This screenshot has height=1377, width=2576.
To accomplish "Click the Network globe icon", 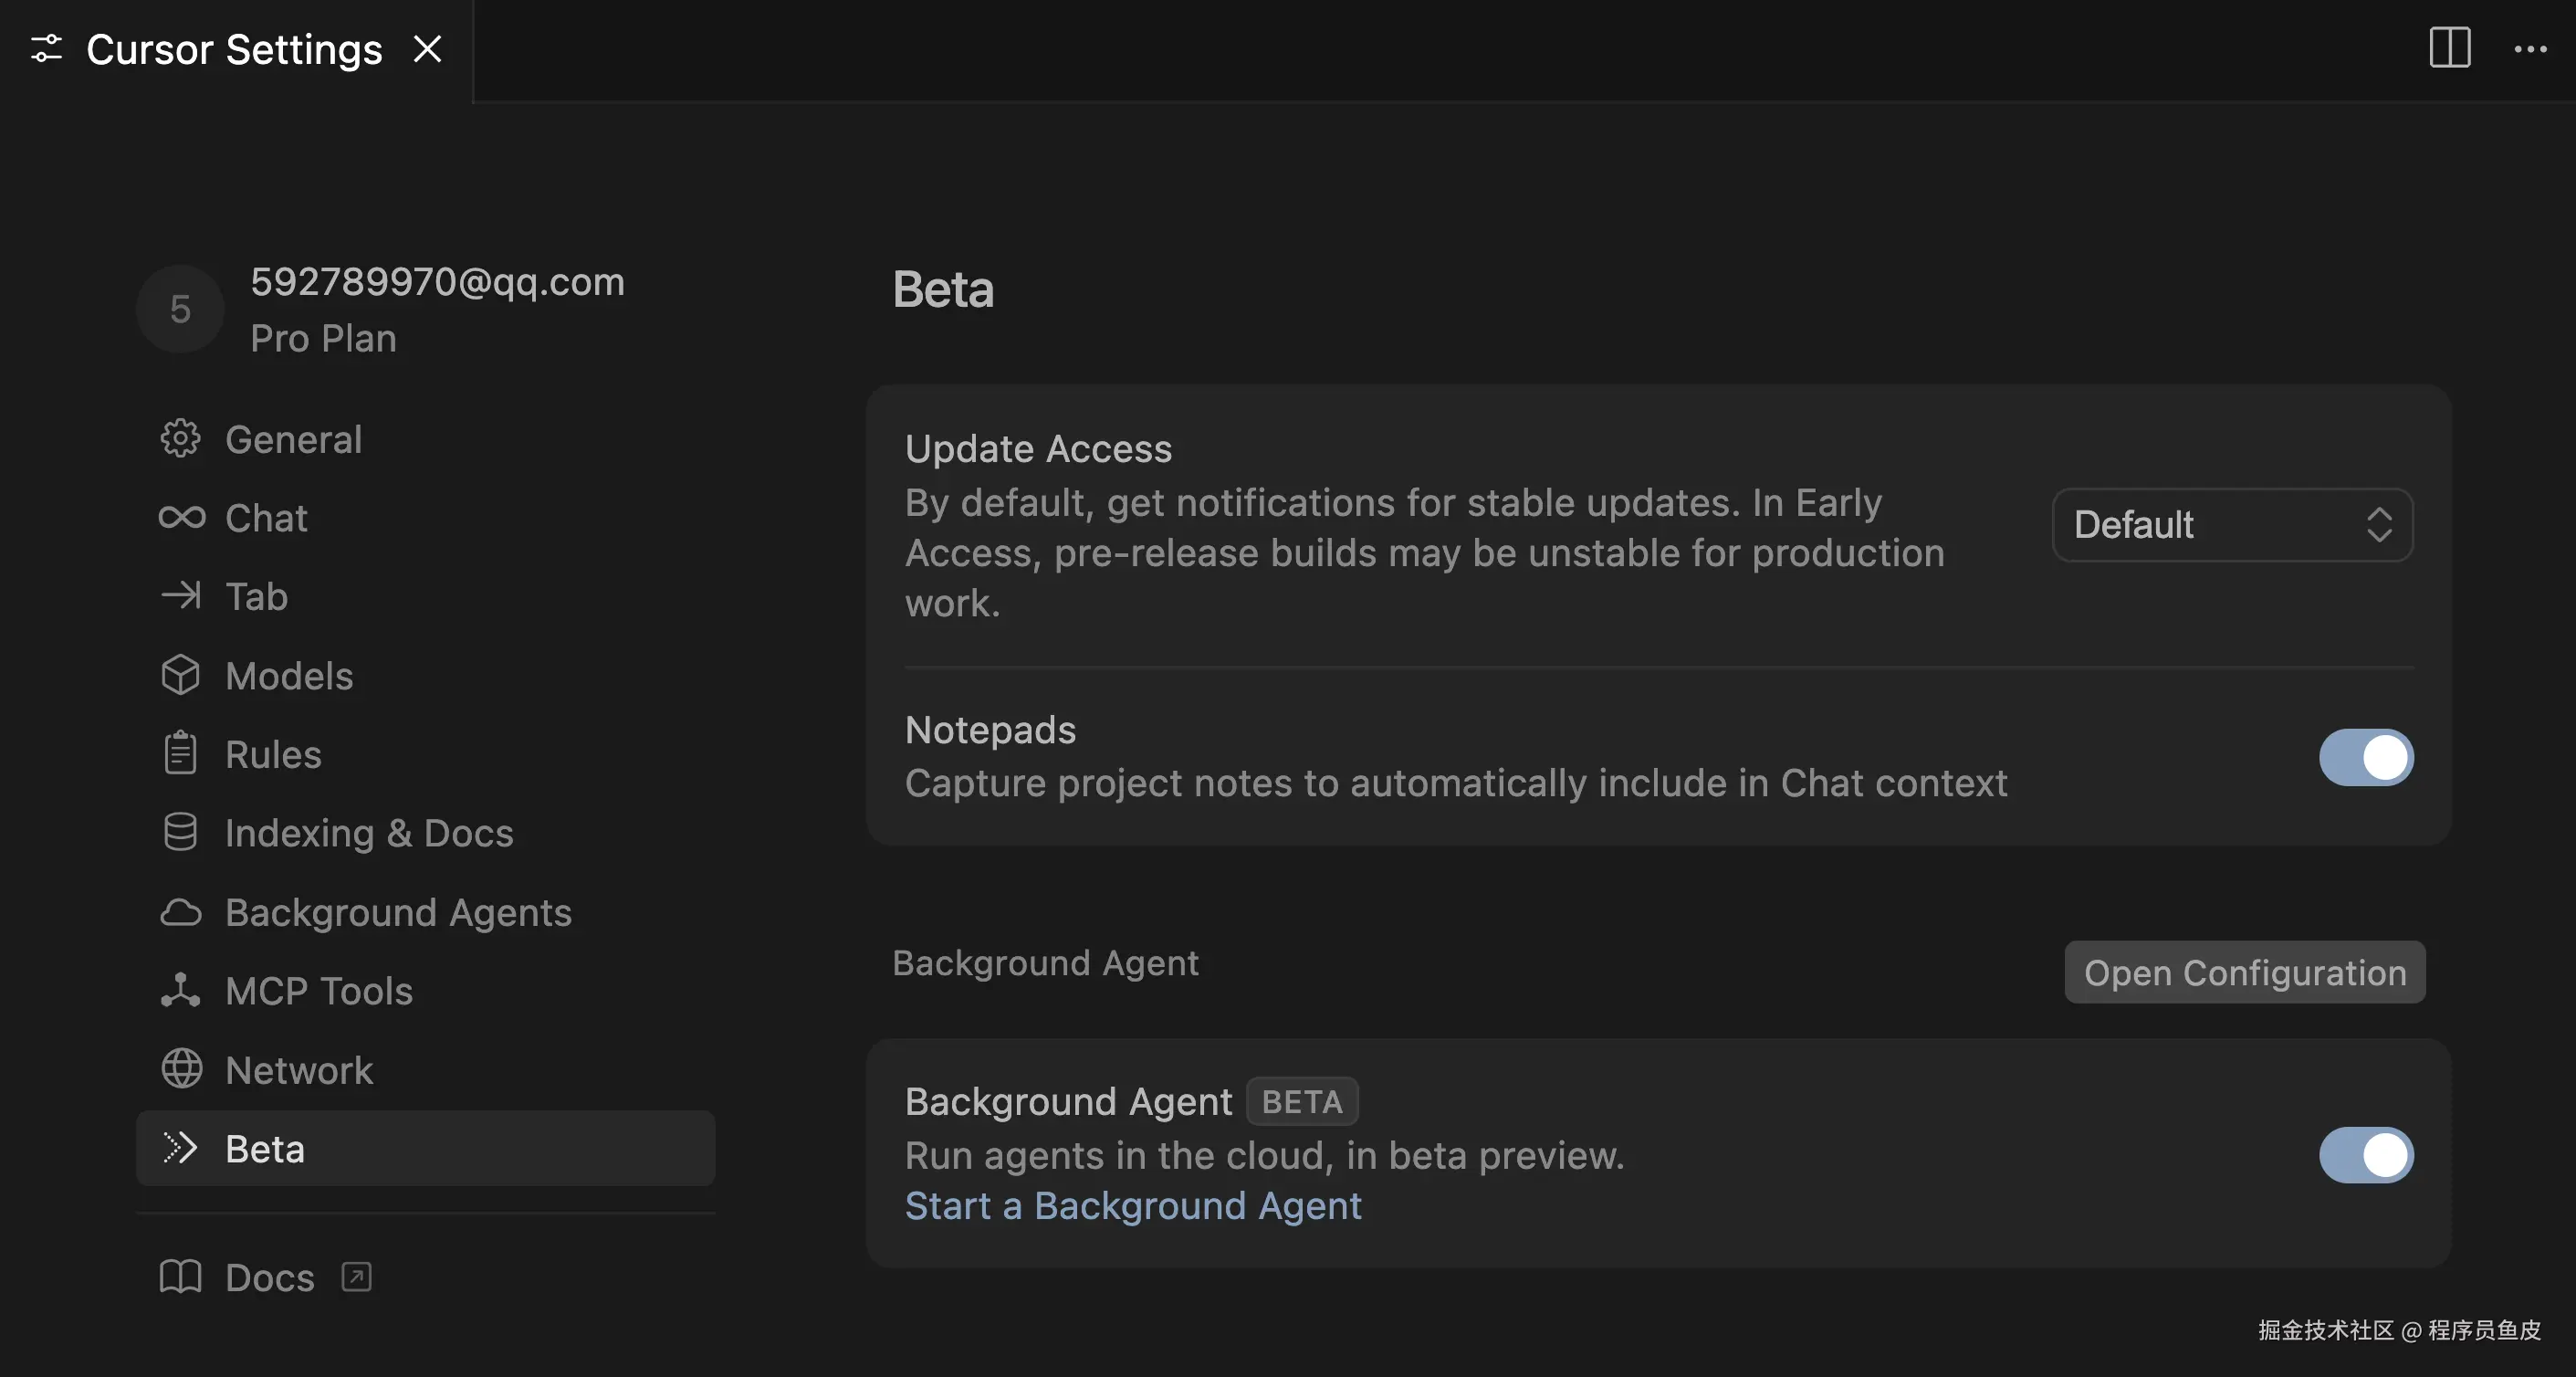I will [x=181, y=1070].
